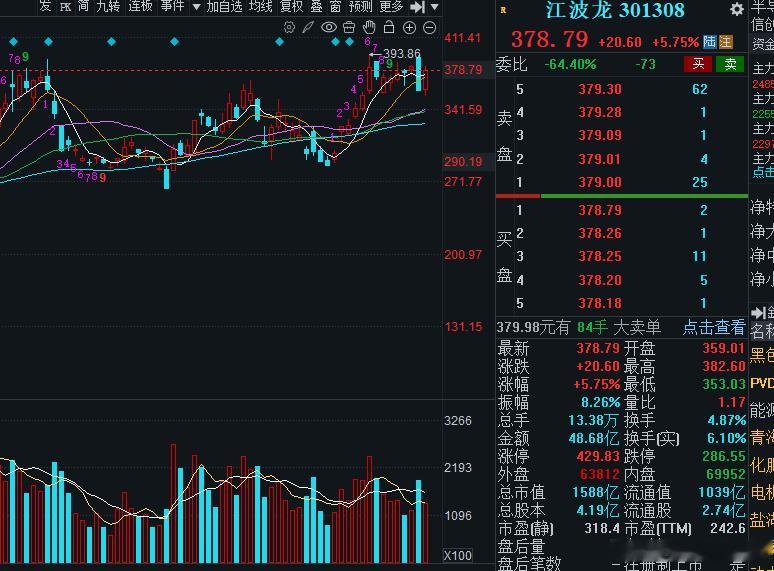Screen dimensions: 774x571
Task: Click the 总市值 value 1588亿
Action: [596, 492]
